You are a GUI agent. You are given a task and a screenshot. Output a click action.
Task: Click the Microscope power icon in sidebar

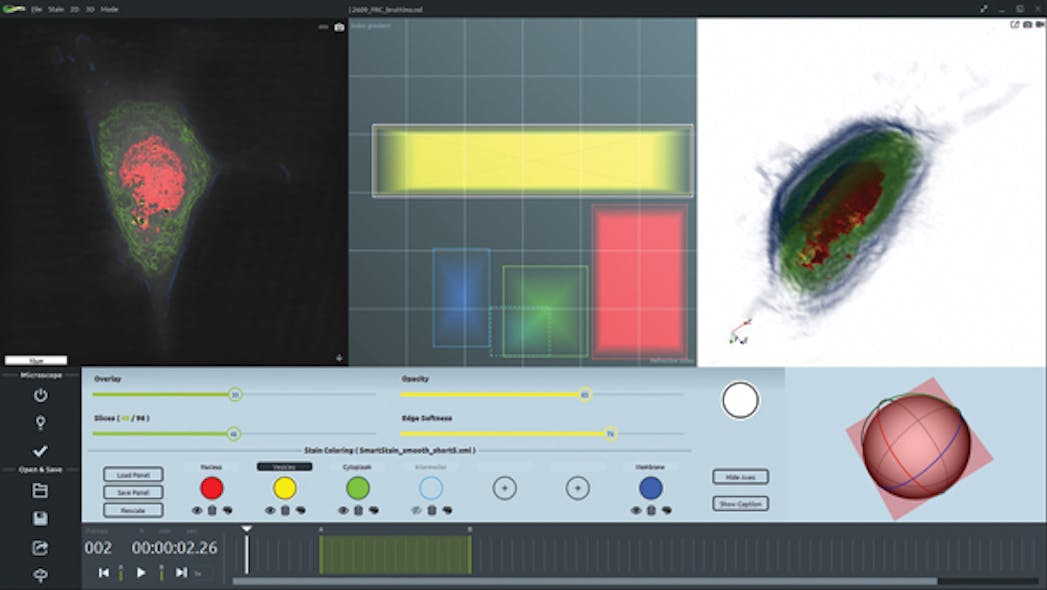tap(42, 396)
